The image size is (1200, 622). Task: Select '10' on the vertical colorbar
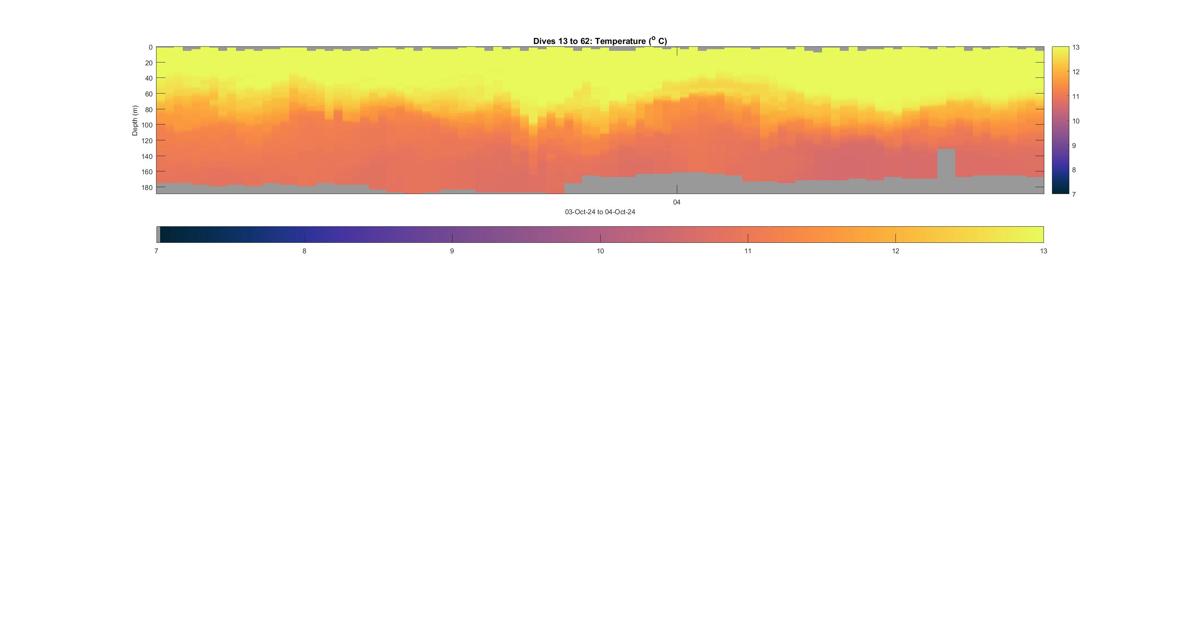click(1076, 120)
